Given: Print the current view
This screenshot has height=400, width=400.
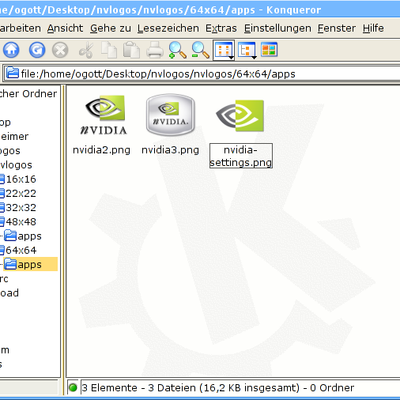Looking at the screenshot, I should [x=155, y=50].
